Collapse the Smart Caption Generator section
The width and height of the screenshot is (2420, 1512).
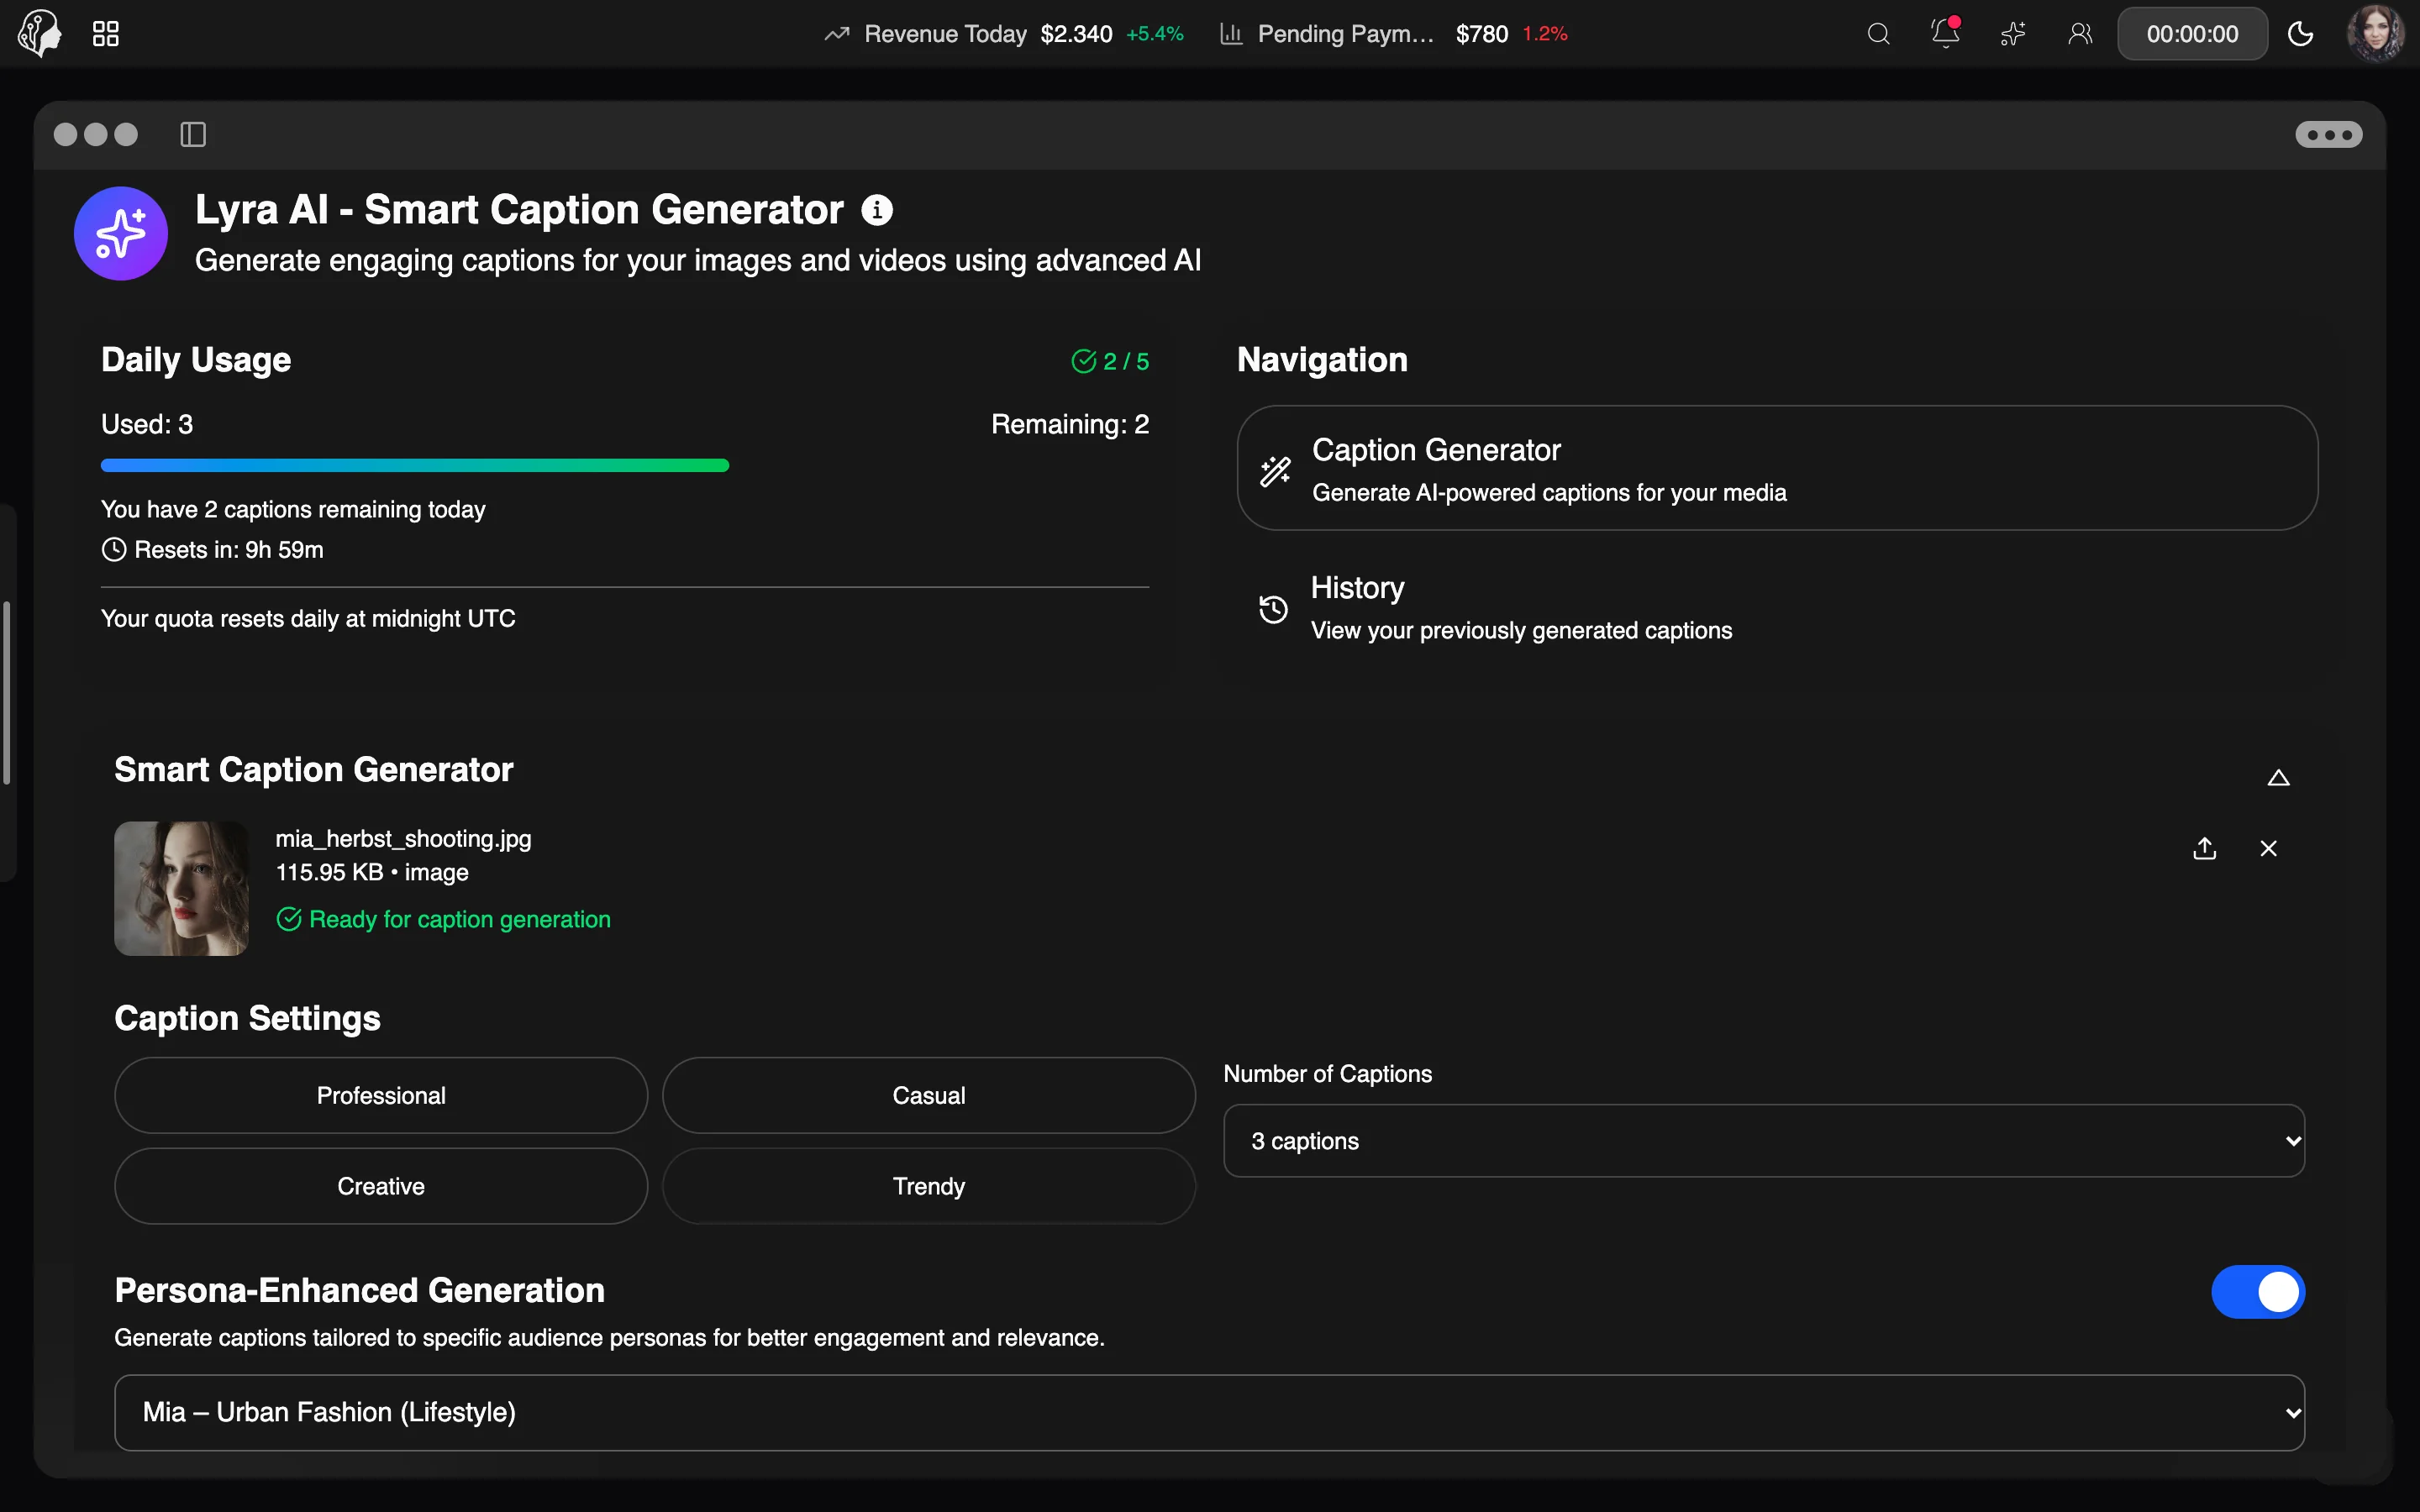[x=2278, y=778]
